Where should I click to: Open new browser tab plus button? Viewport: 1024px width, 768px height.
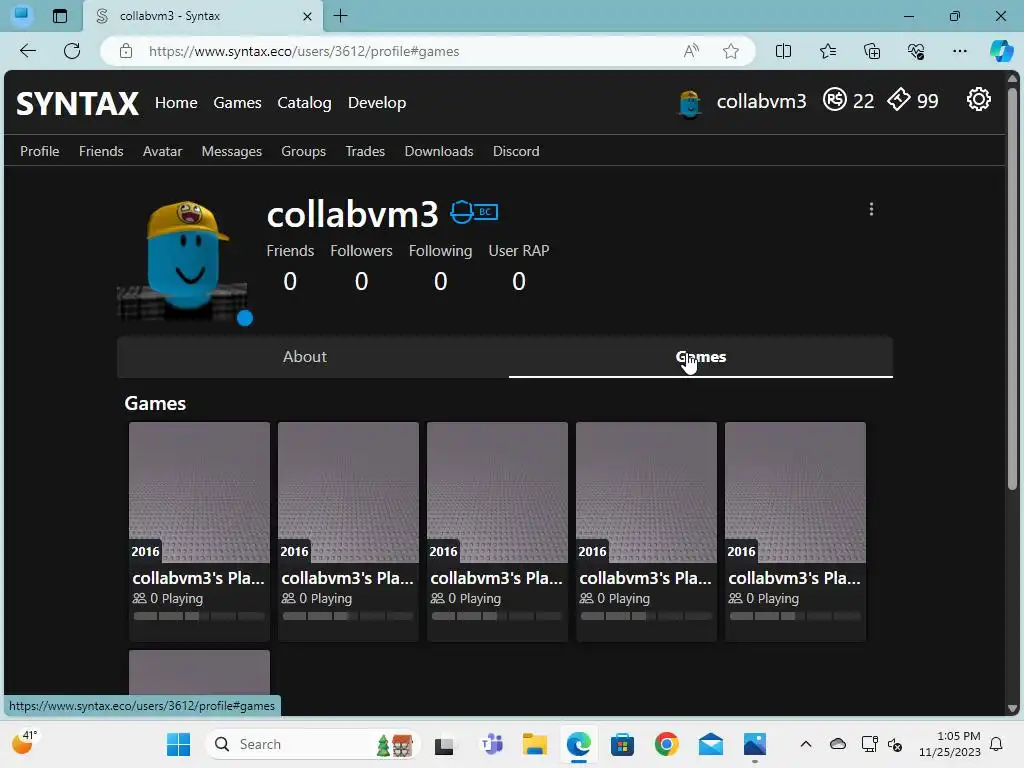pos(340,16)
